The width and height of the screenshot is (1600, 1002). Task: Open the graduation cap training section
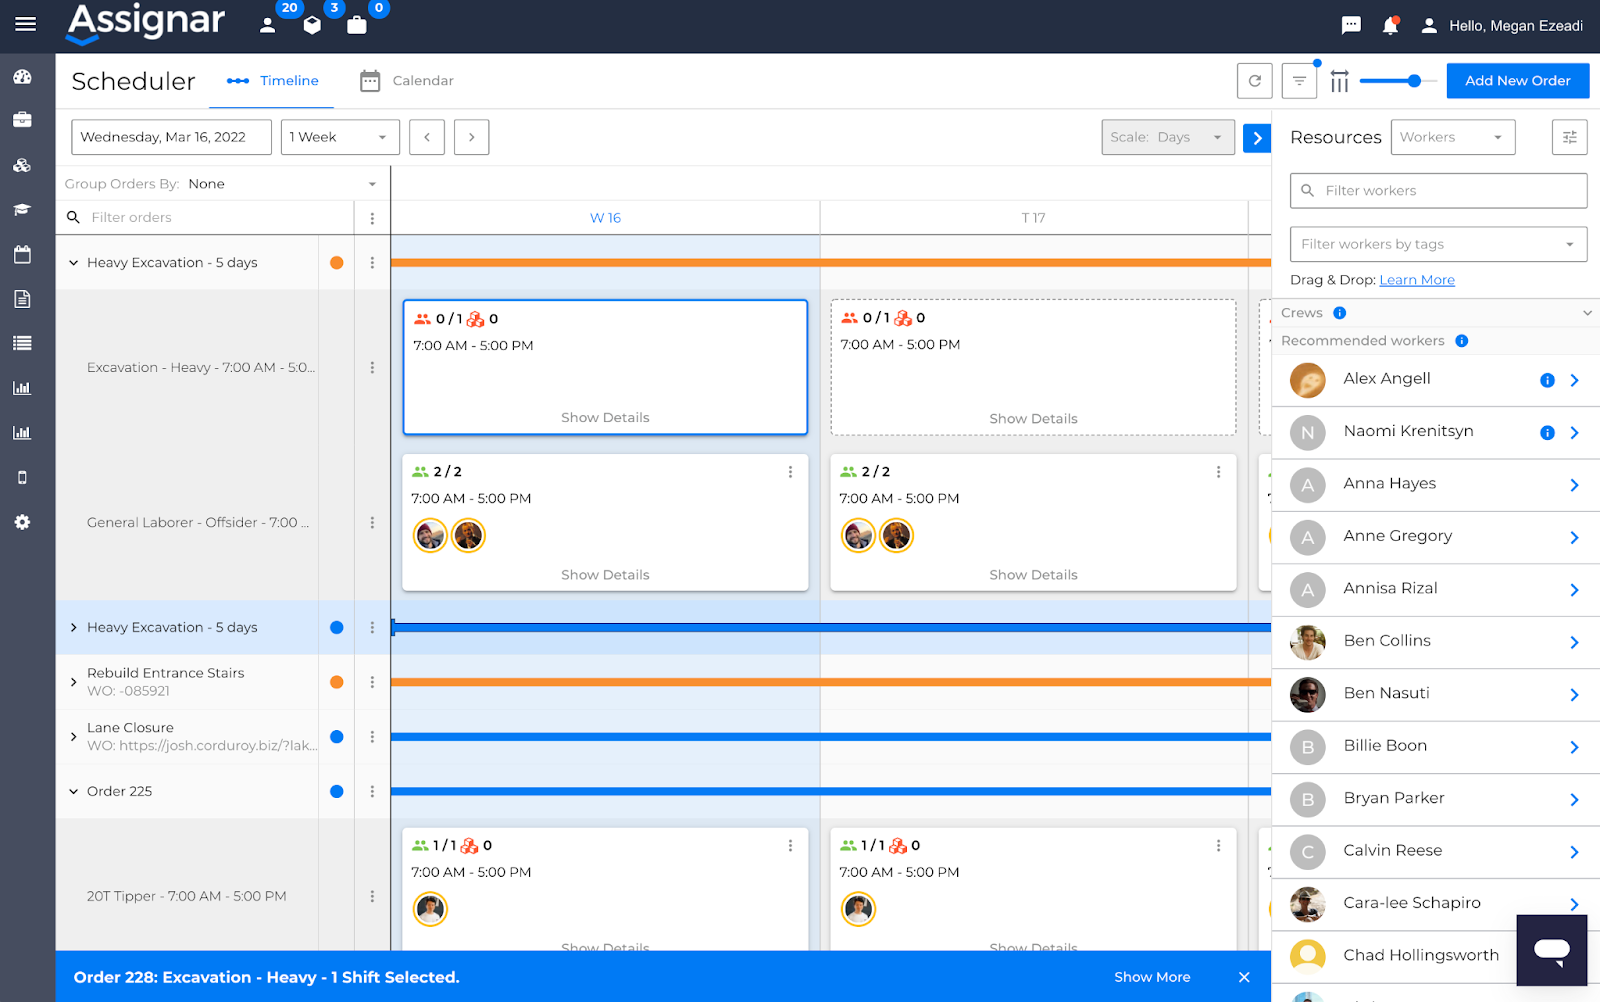coord(22,210)
